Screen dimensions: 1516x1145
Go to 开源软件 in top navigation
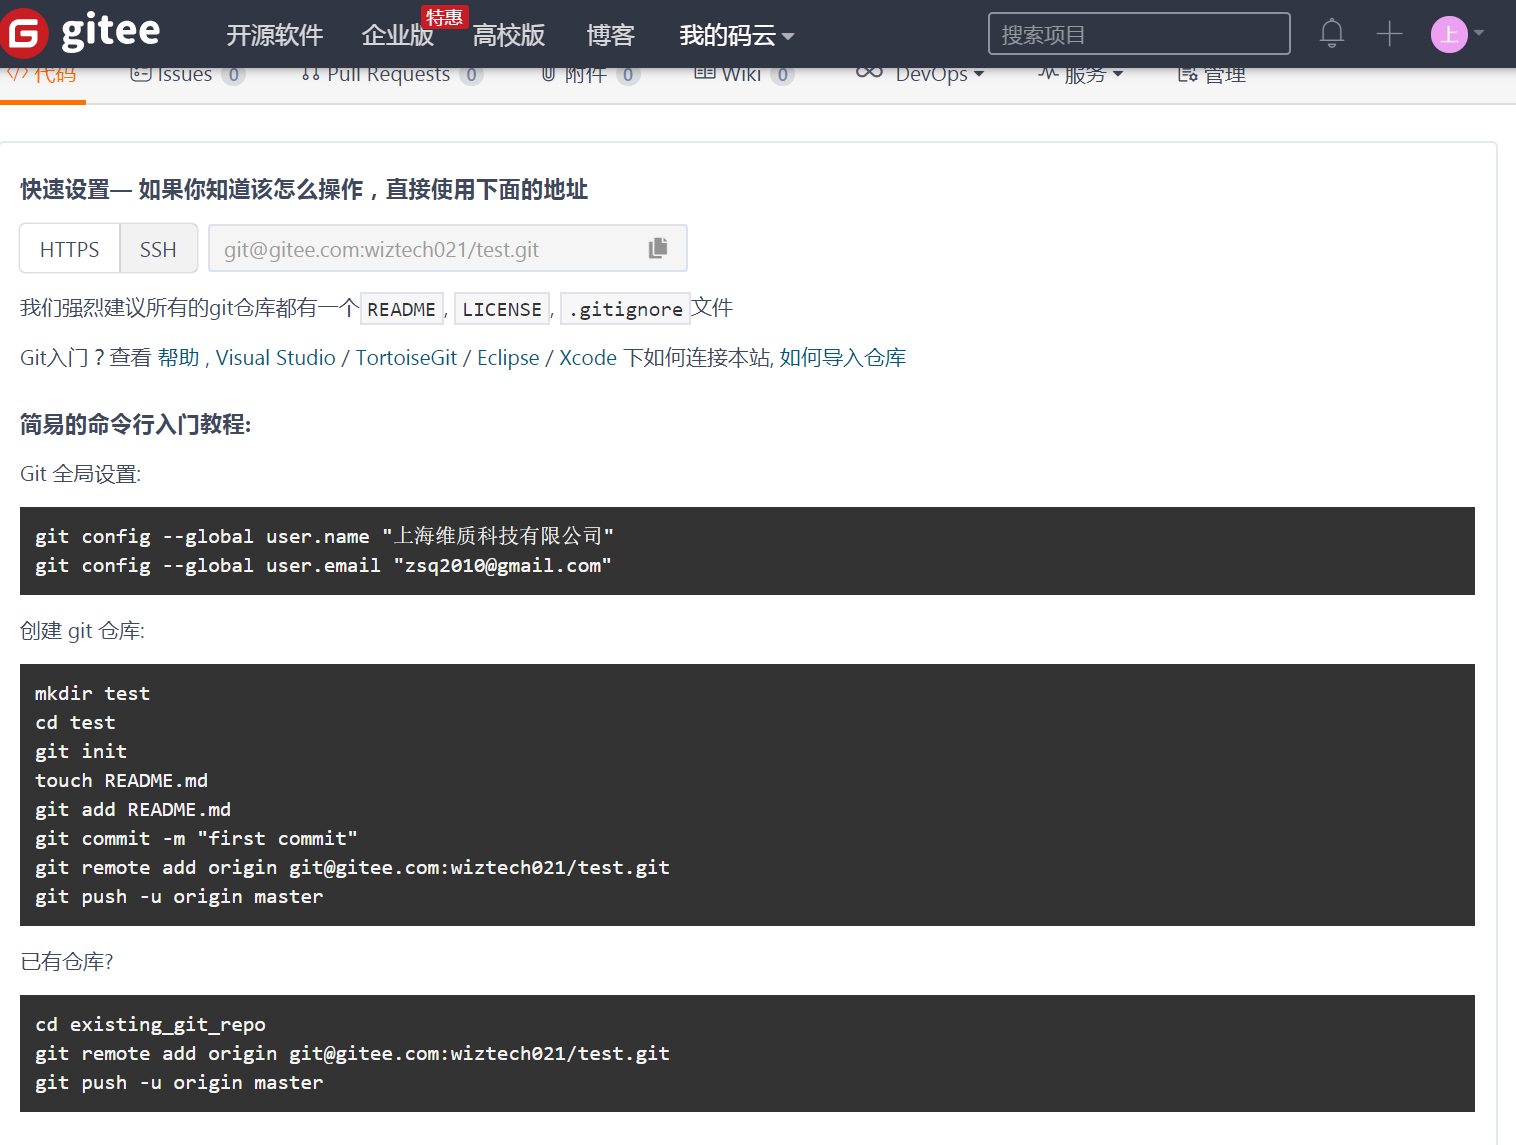[x=275, y=36]
